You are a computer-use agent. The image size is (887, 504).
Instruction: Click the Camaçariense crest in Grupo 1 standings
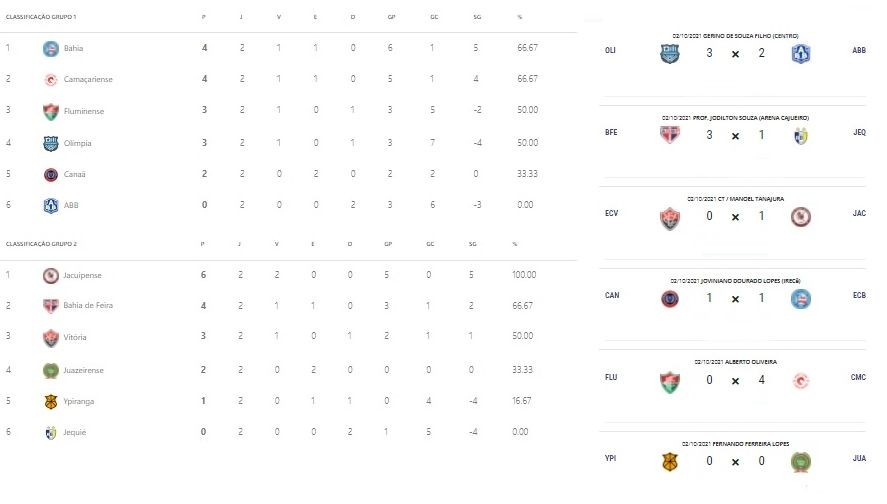pos(50,80)
